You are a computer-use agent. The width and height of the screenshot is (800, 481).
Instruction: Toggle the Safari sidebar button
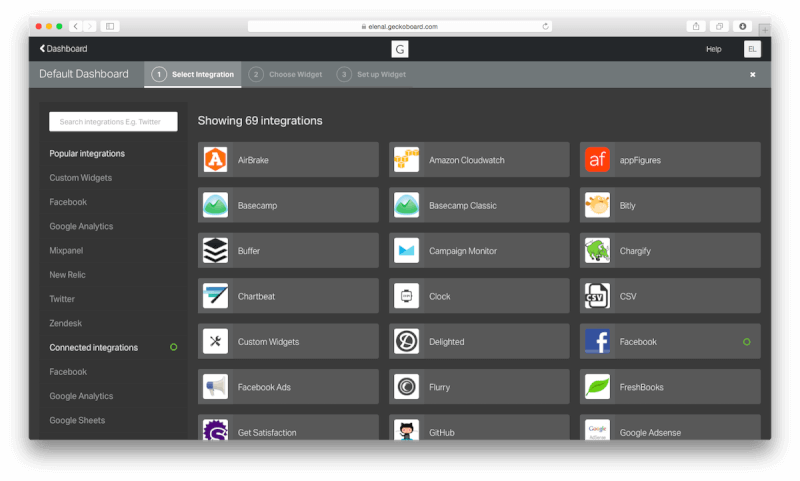[110, 26]
